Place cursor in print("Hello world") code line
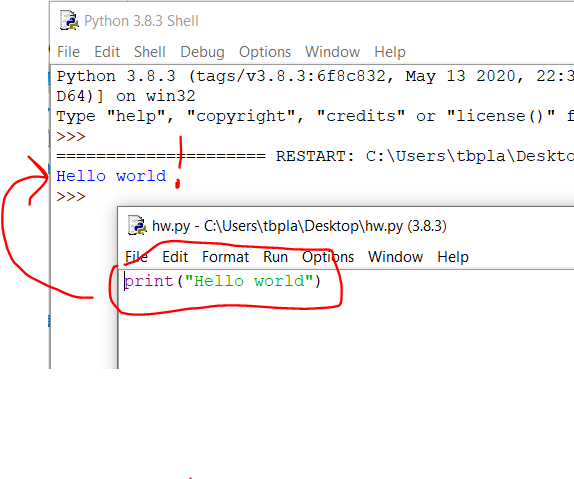 click(x=223, y=281)
